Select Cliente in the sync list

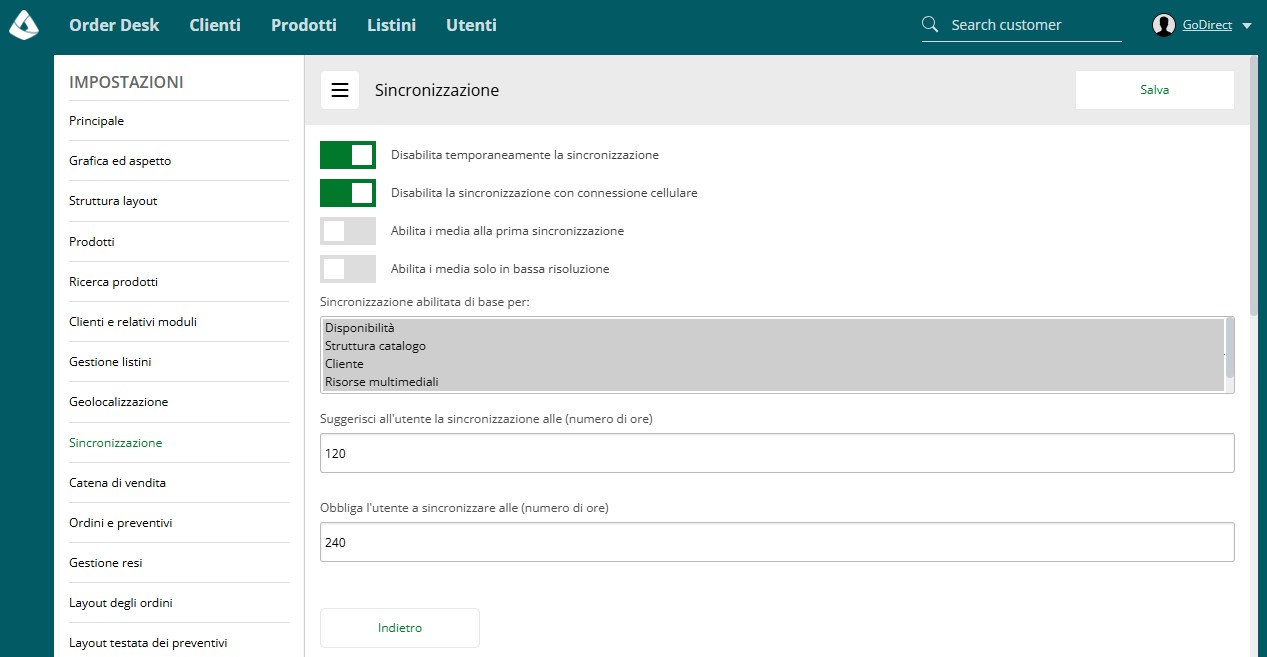tap(773, 364)
